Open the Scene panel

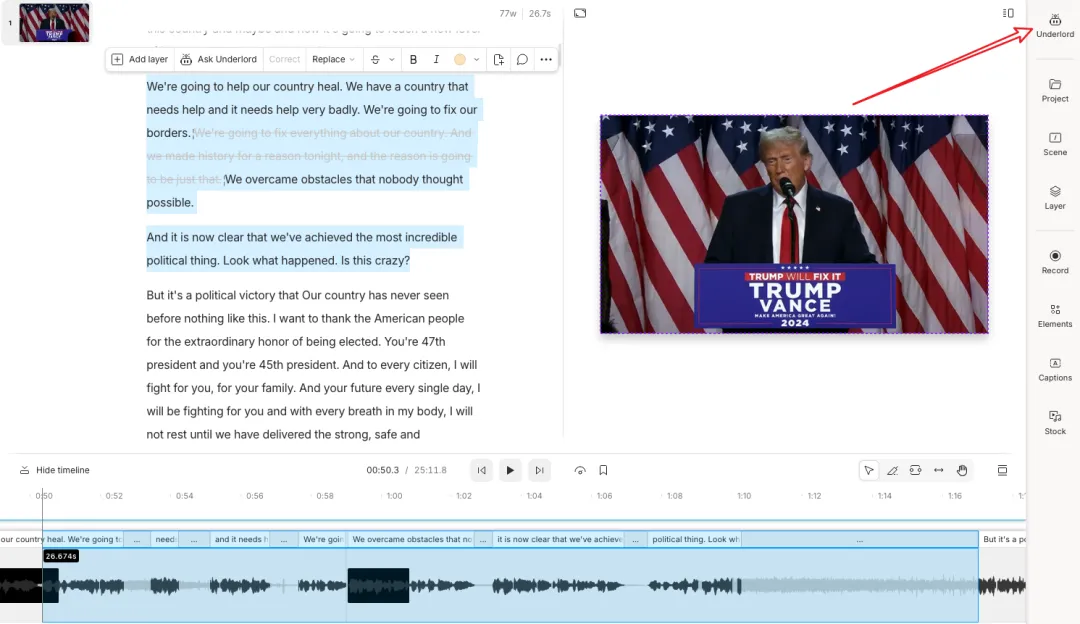[x=1055, y=144]
